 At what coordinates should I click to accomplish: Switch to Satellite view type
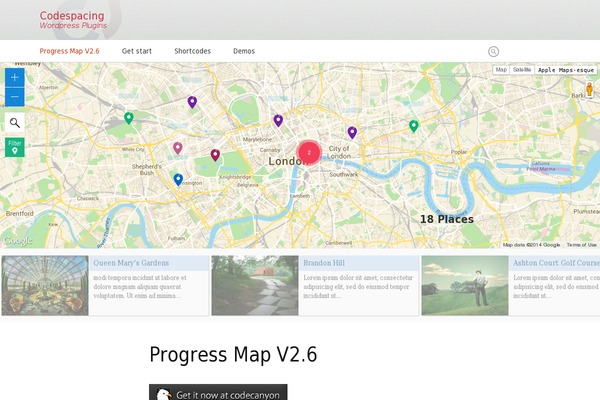(522, 70)
